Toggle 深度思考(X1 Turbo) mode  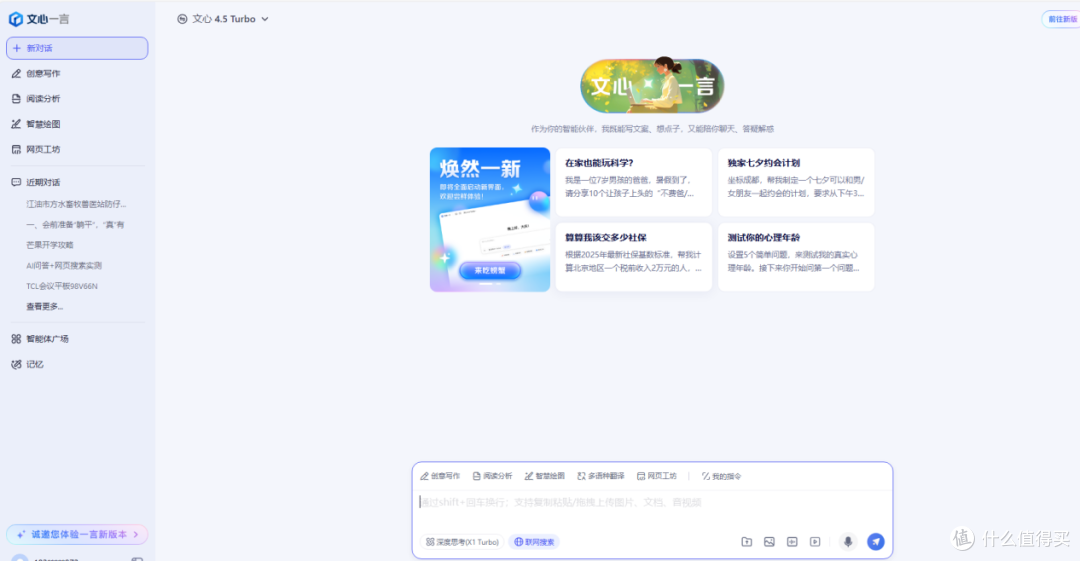[462, 542]
